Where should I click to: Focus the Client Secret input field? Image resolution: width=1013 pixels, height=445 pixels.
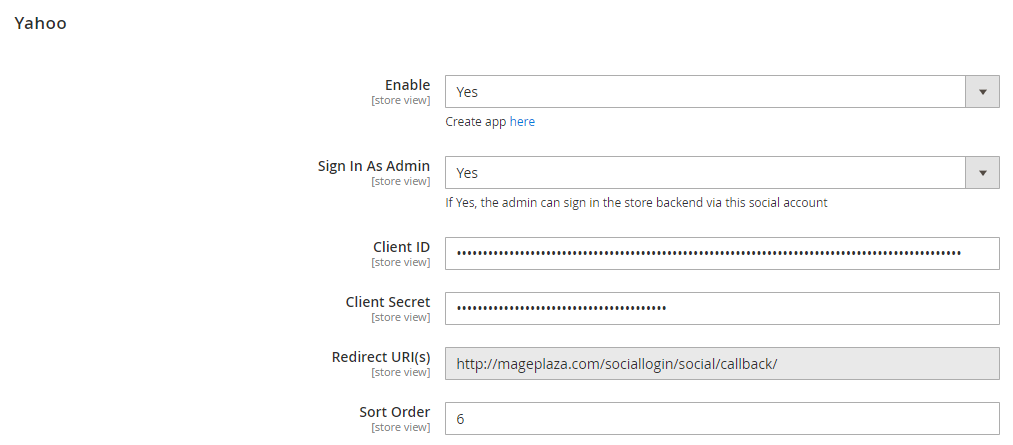(x=722, y=308)
